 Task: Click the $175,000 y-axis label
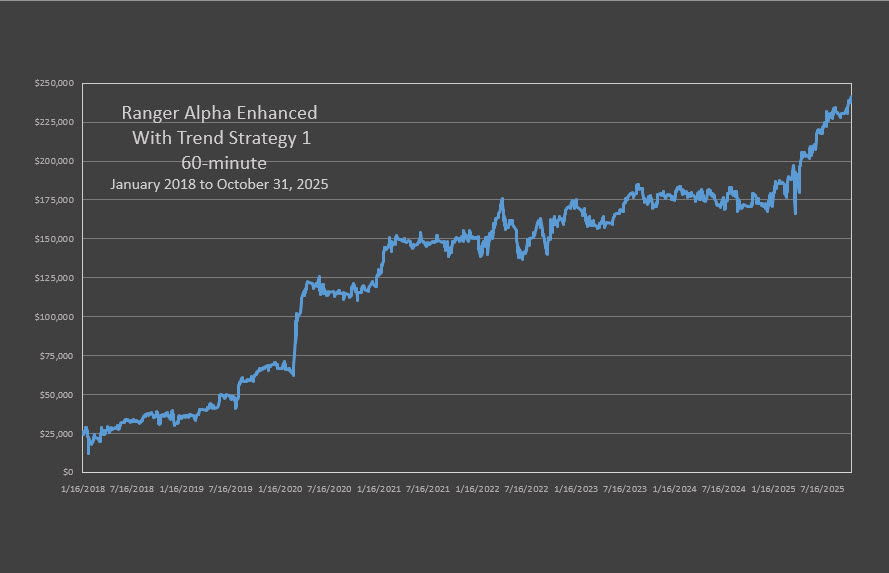coord(56,200)
